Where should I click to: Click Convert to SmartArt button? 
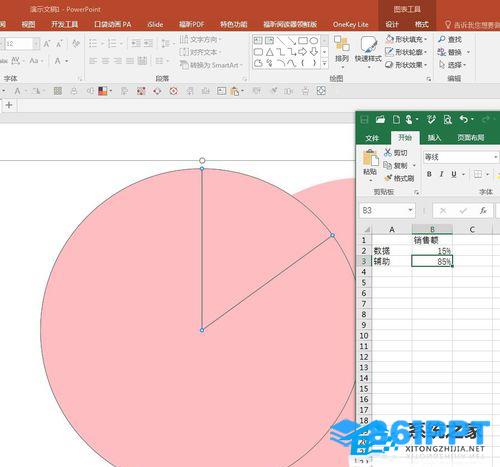[x=211, y=65]
